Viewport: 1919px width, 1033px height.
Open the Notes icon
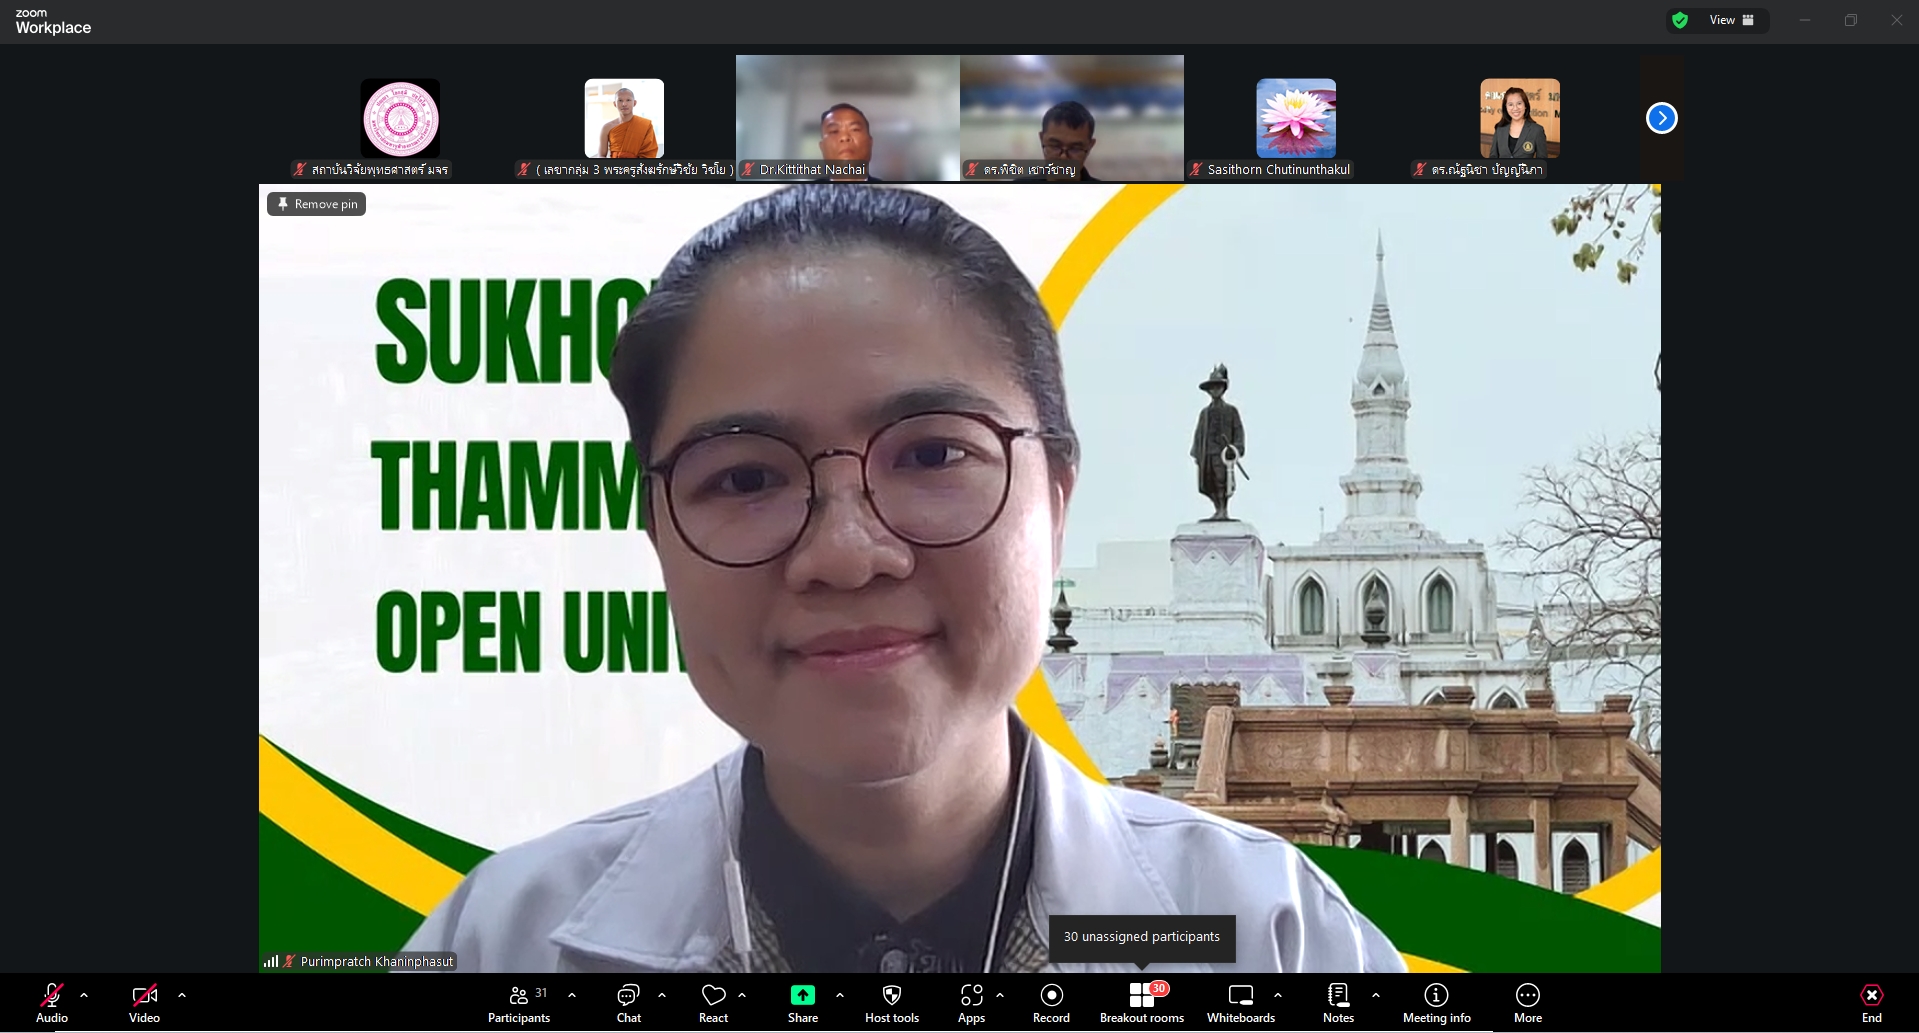pos(1338,996)
